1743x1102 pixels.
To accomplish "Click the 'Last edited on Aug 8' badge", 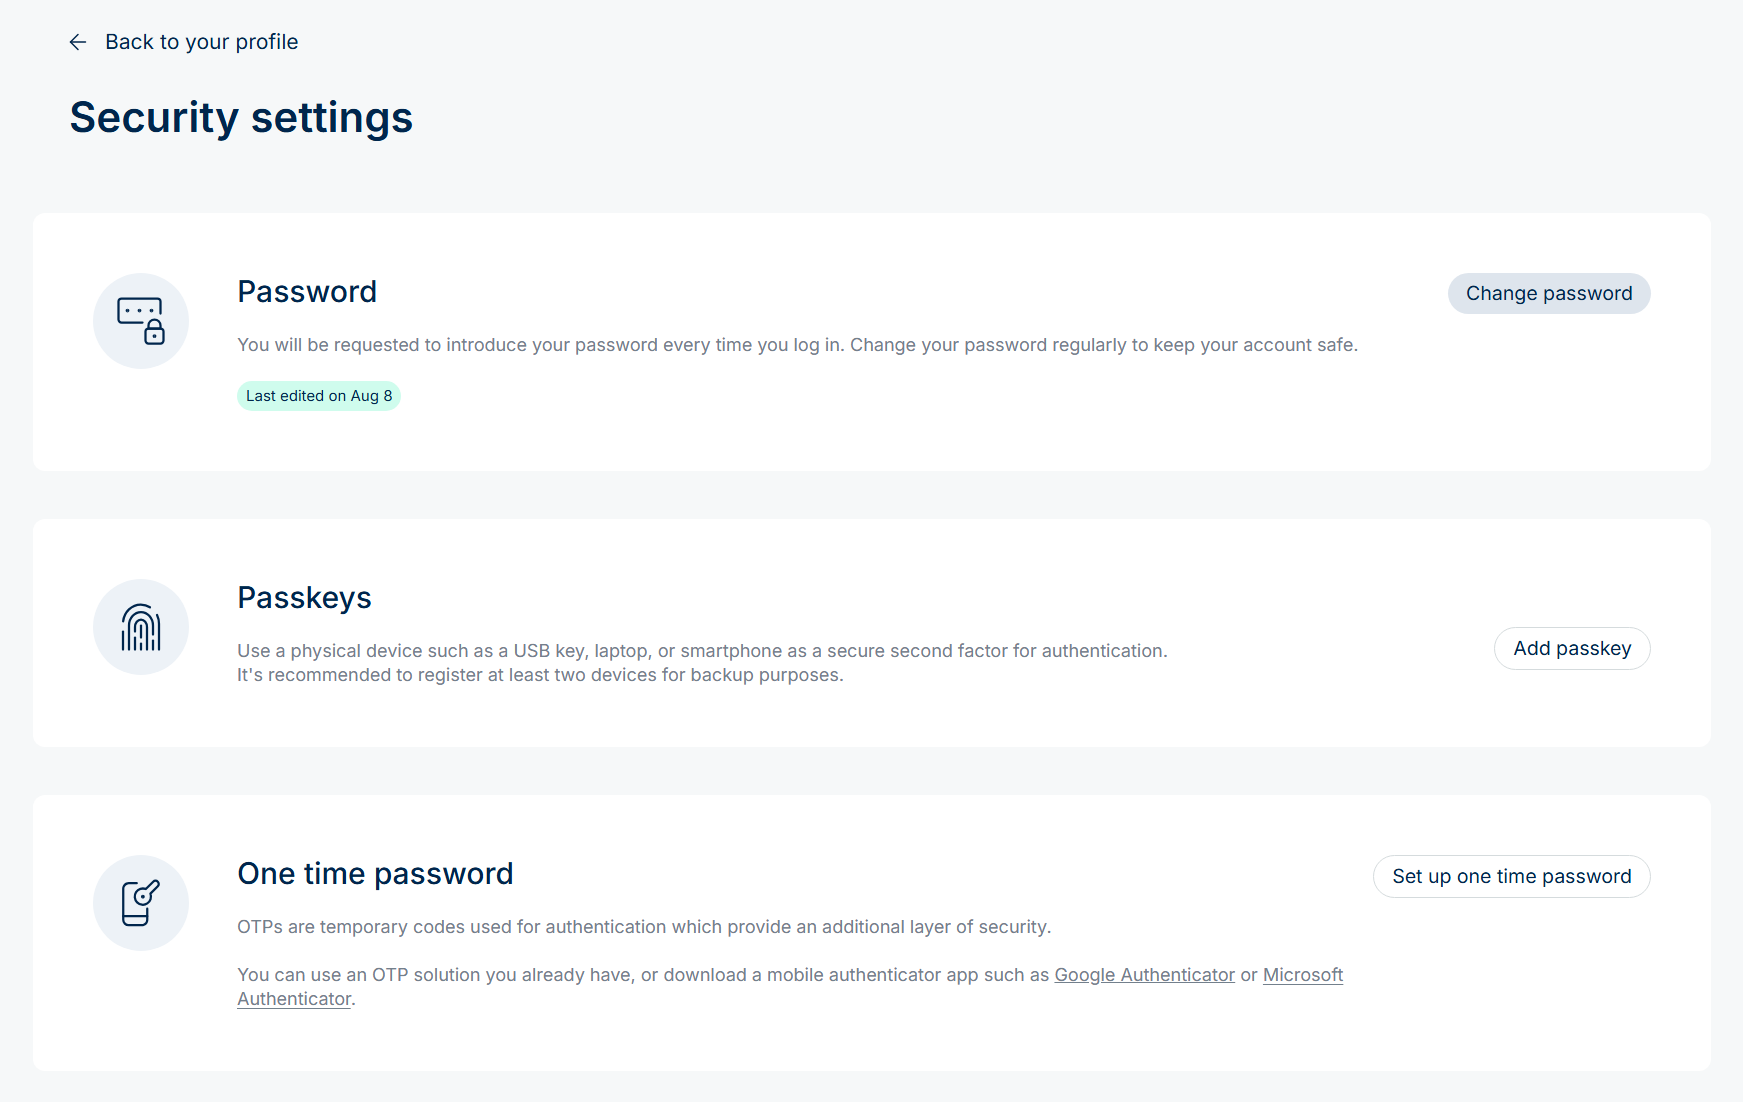I will [319, 396].
